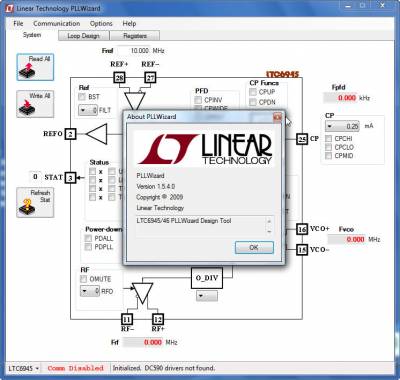Click the Fref frequency input field
Screen dimensions: 400x380
[133, 51]
